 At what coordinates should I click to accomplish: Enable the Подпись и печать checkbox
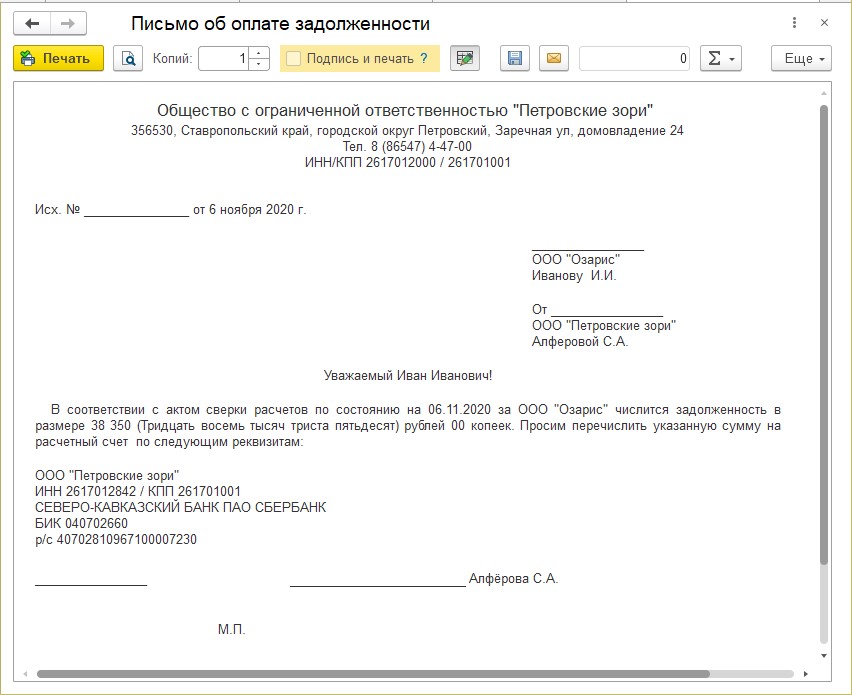[x=293, y=58]
